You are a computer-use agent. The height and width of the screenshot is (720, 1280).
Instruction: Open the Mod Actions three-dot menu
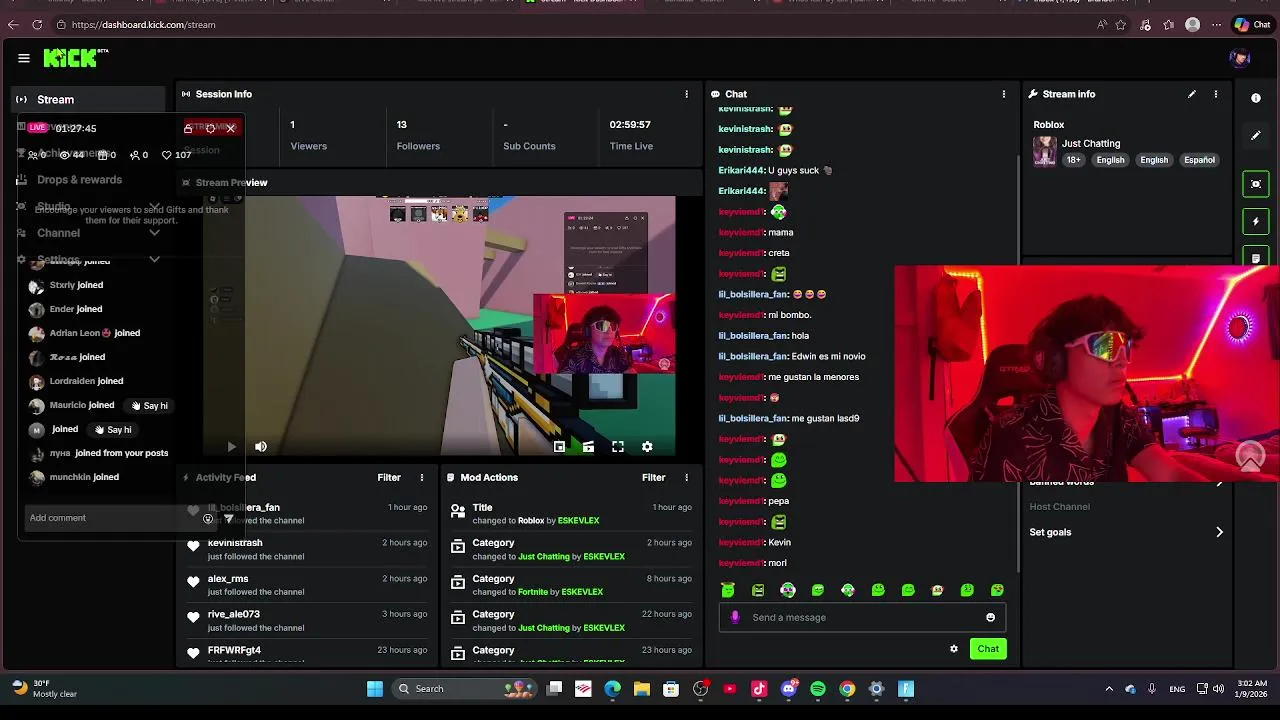686,478
